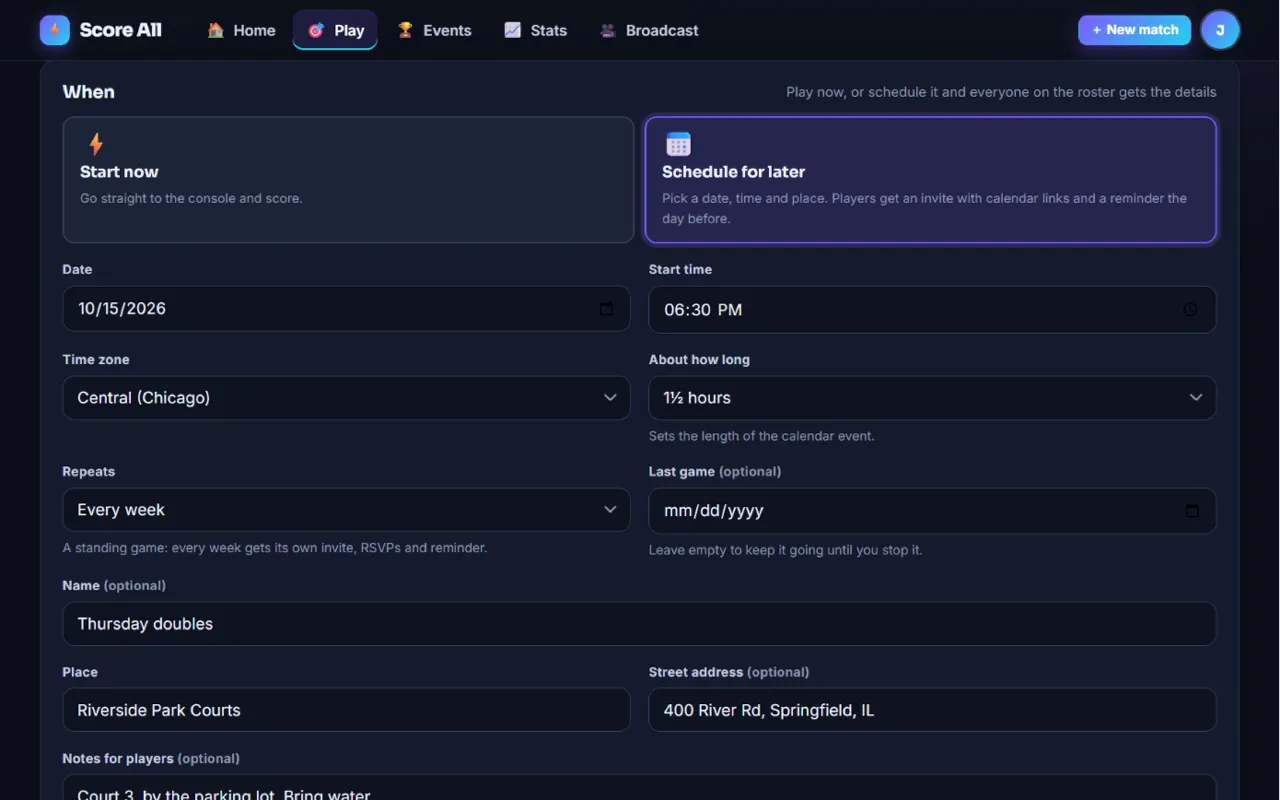Open the Last game calendar picker icon
The image size is (1280, 800).
[1192, 511]
